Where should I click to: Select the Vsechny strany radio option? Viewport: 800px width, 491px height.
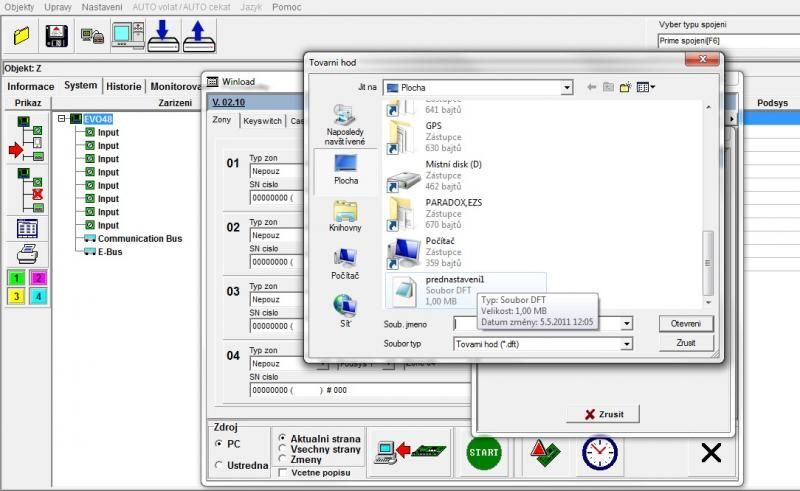point(283,449)
